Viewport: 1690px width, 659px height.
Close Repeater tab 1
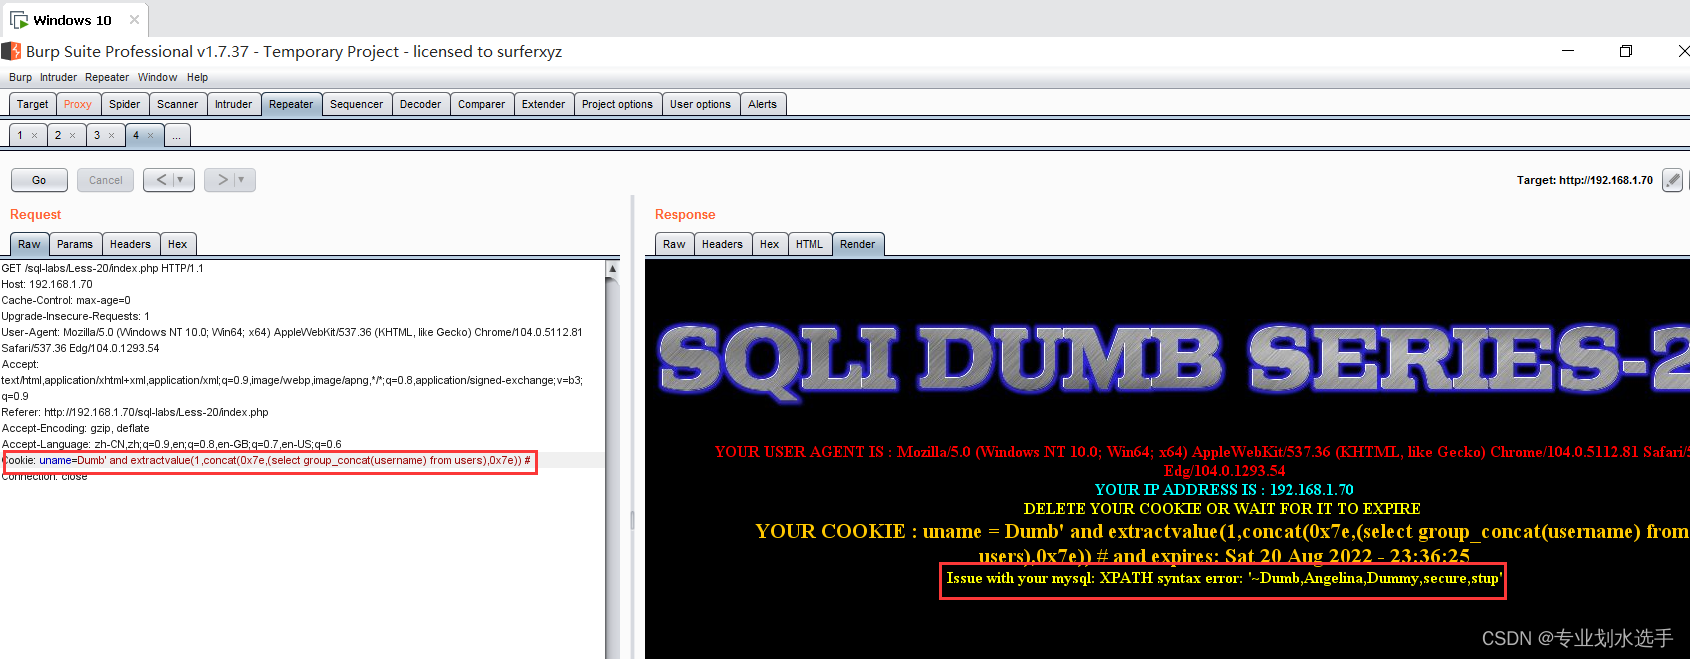tap(34, 135)
